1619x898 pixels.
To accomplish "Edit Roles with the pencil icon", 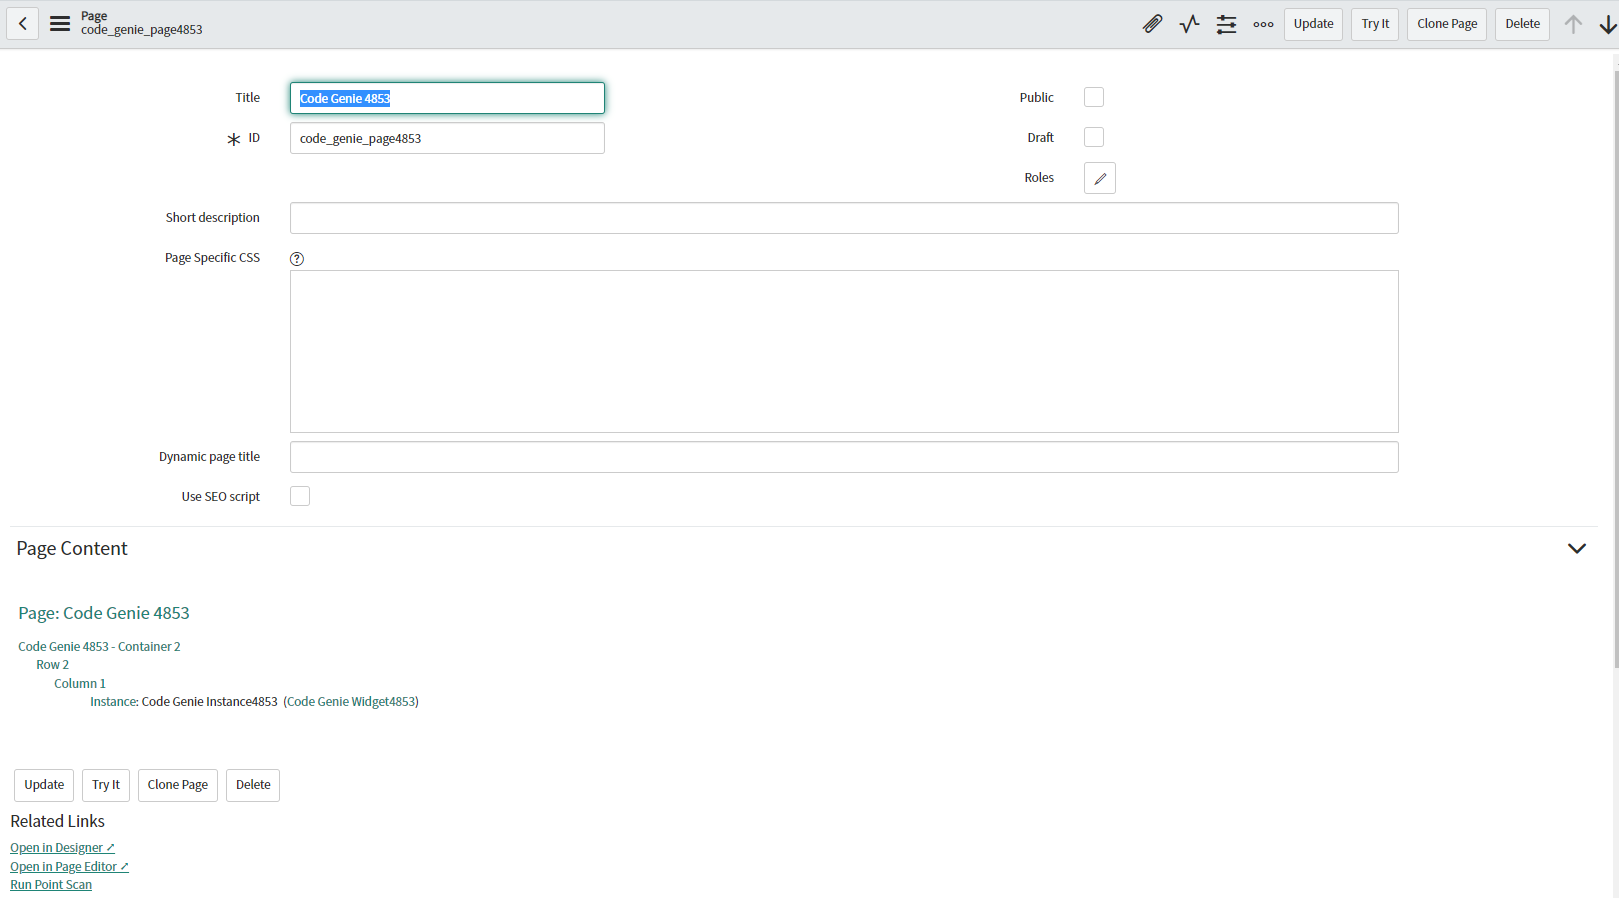I will 1100,178.
